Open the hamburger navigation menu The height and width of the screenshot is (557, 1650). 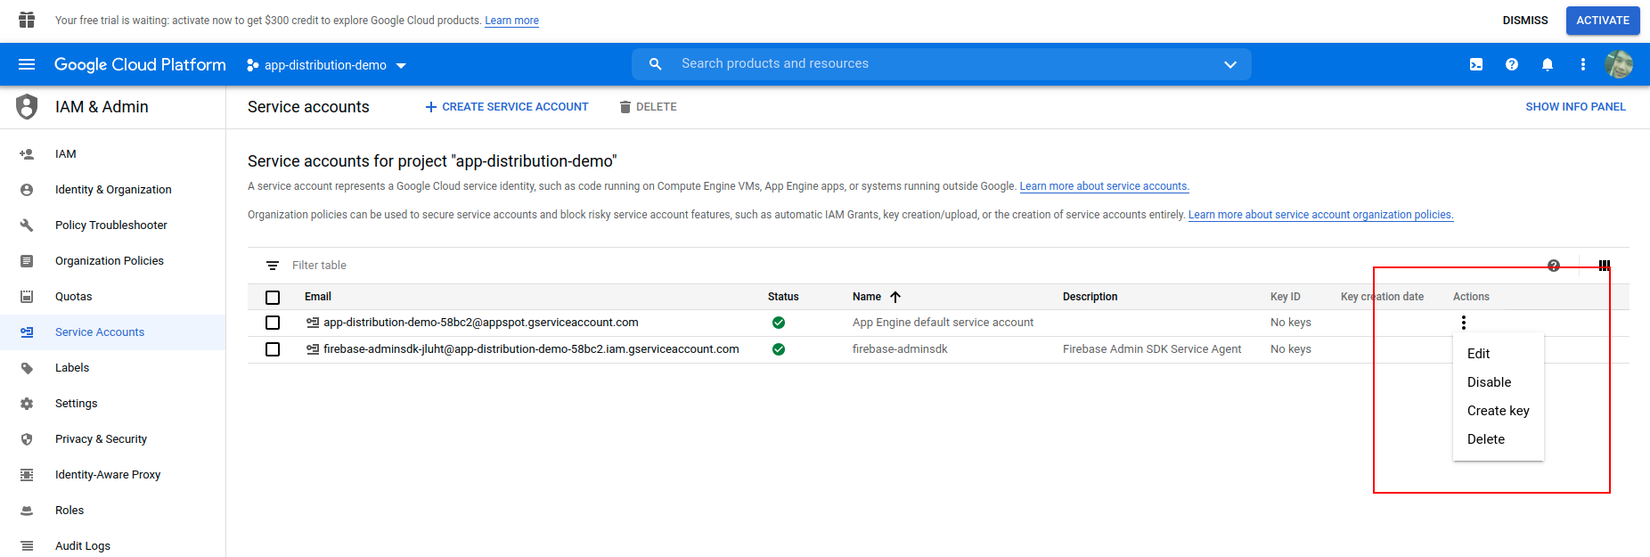27,65
